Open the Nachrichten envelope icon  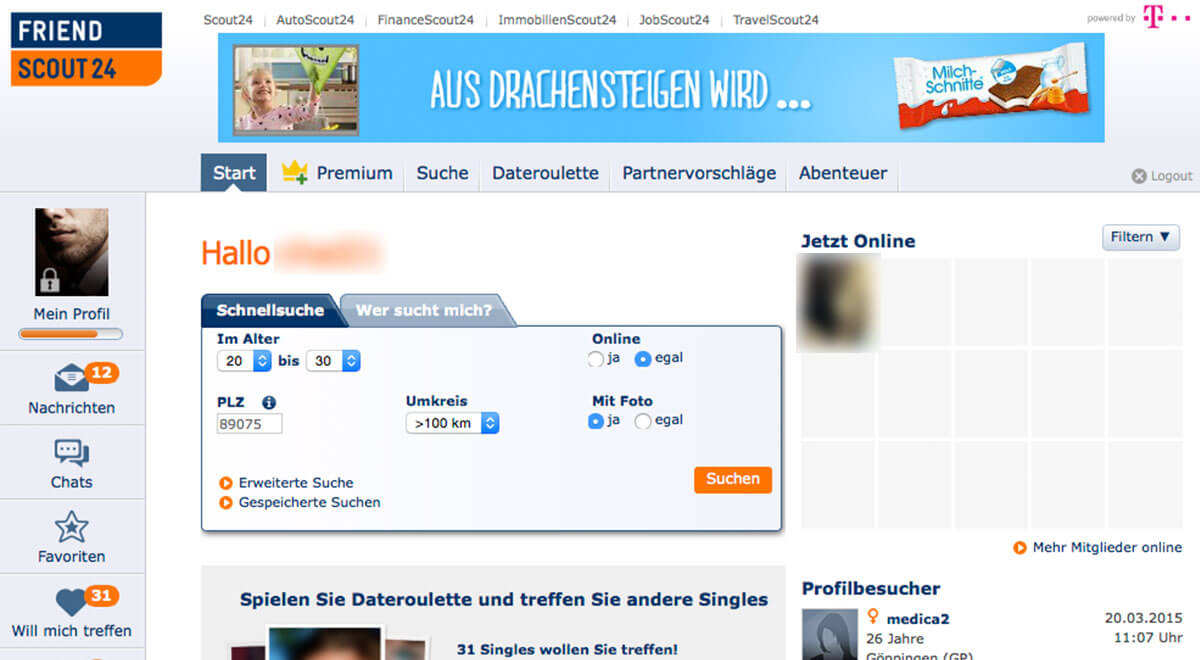click(71, 380)
